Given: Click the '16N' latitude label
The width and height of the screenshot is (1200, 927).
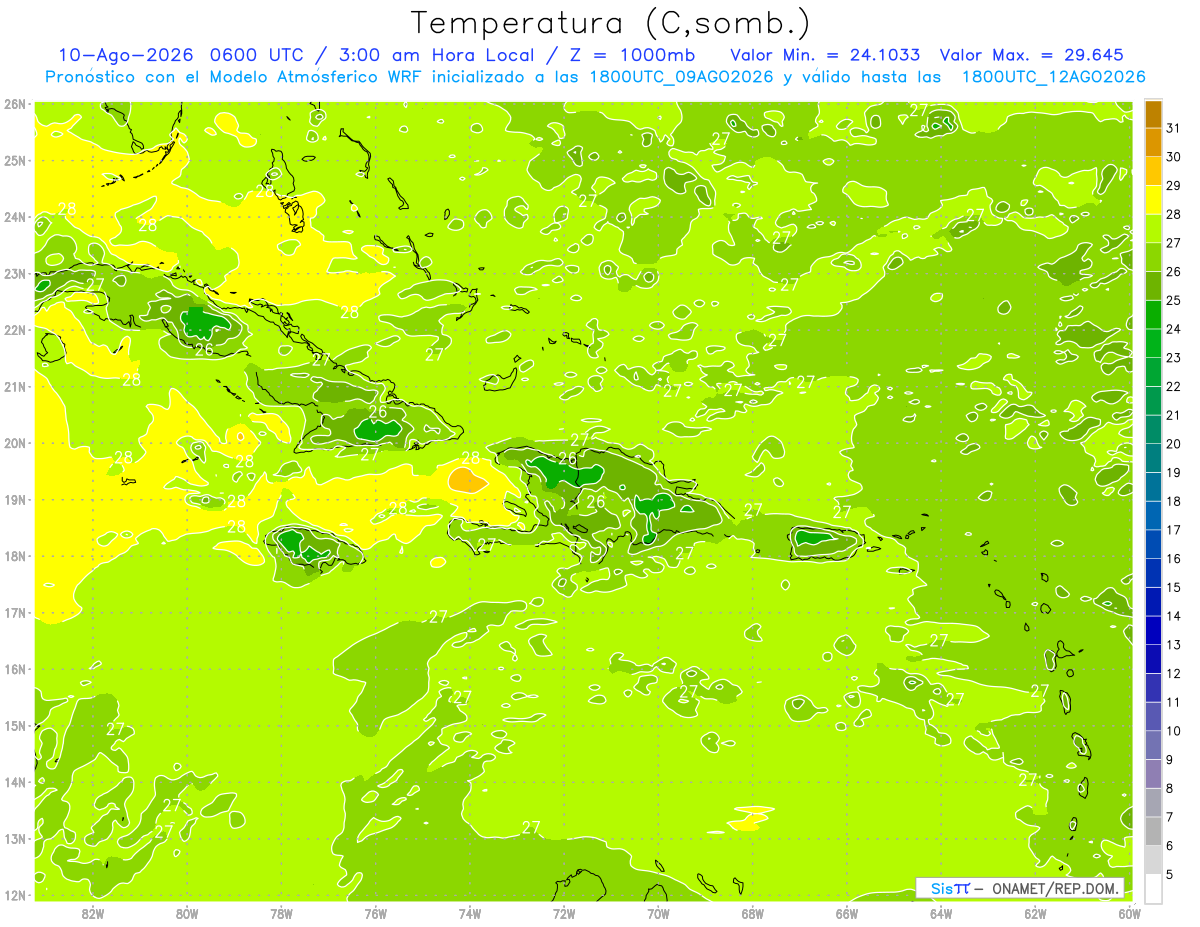Looking at the screenshot, I should [x=15, y=669].
